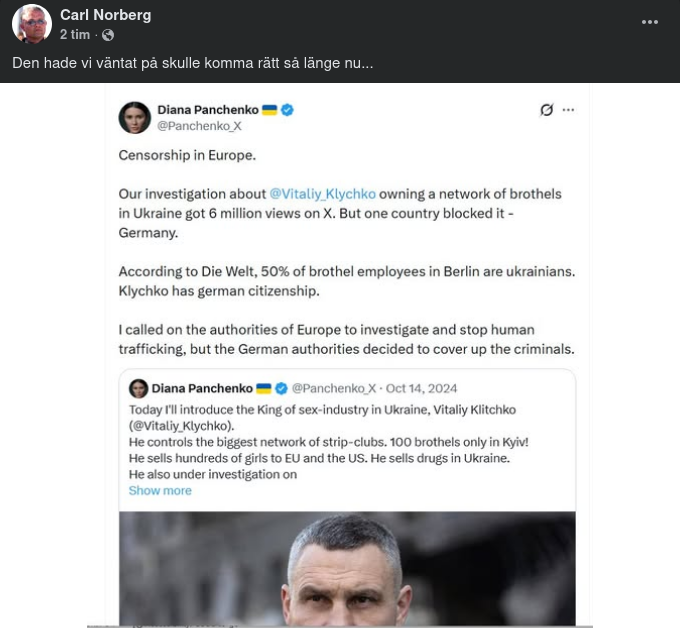Image resolution: width=680 pixels, height=628 pixels.
Task: Click the Grok icon in the tweet header
Action: (546, 110)
